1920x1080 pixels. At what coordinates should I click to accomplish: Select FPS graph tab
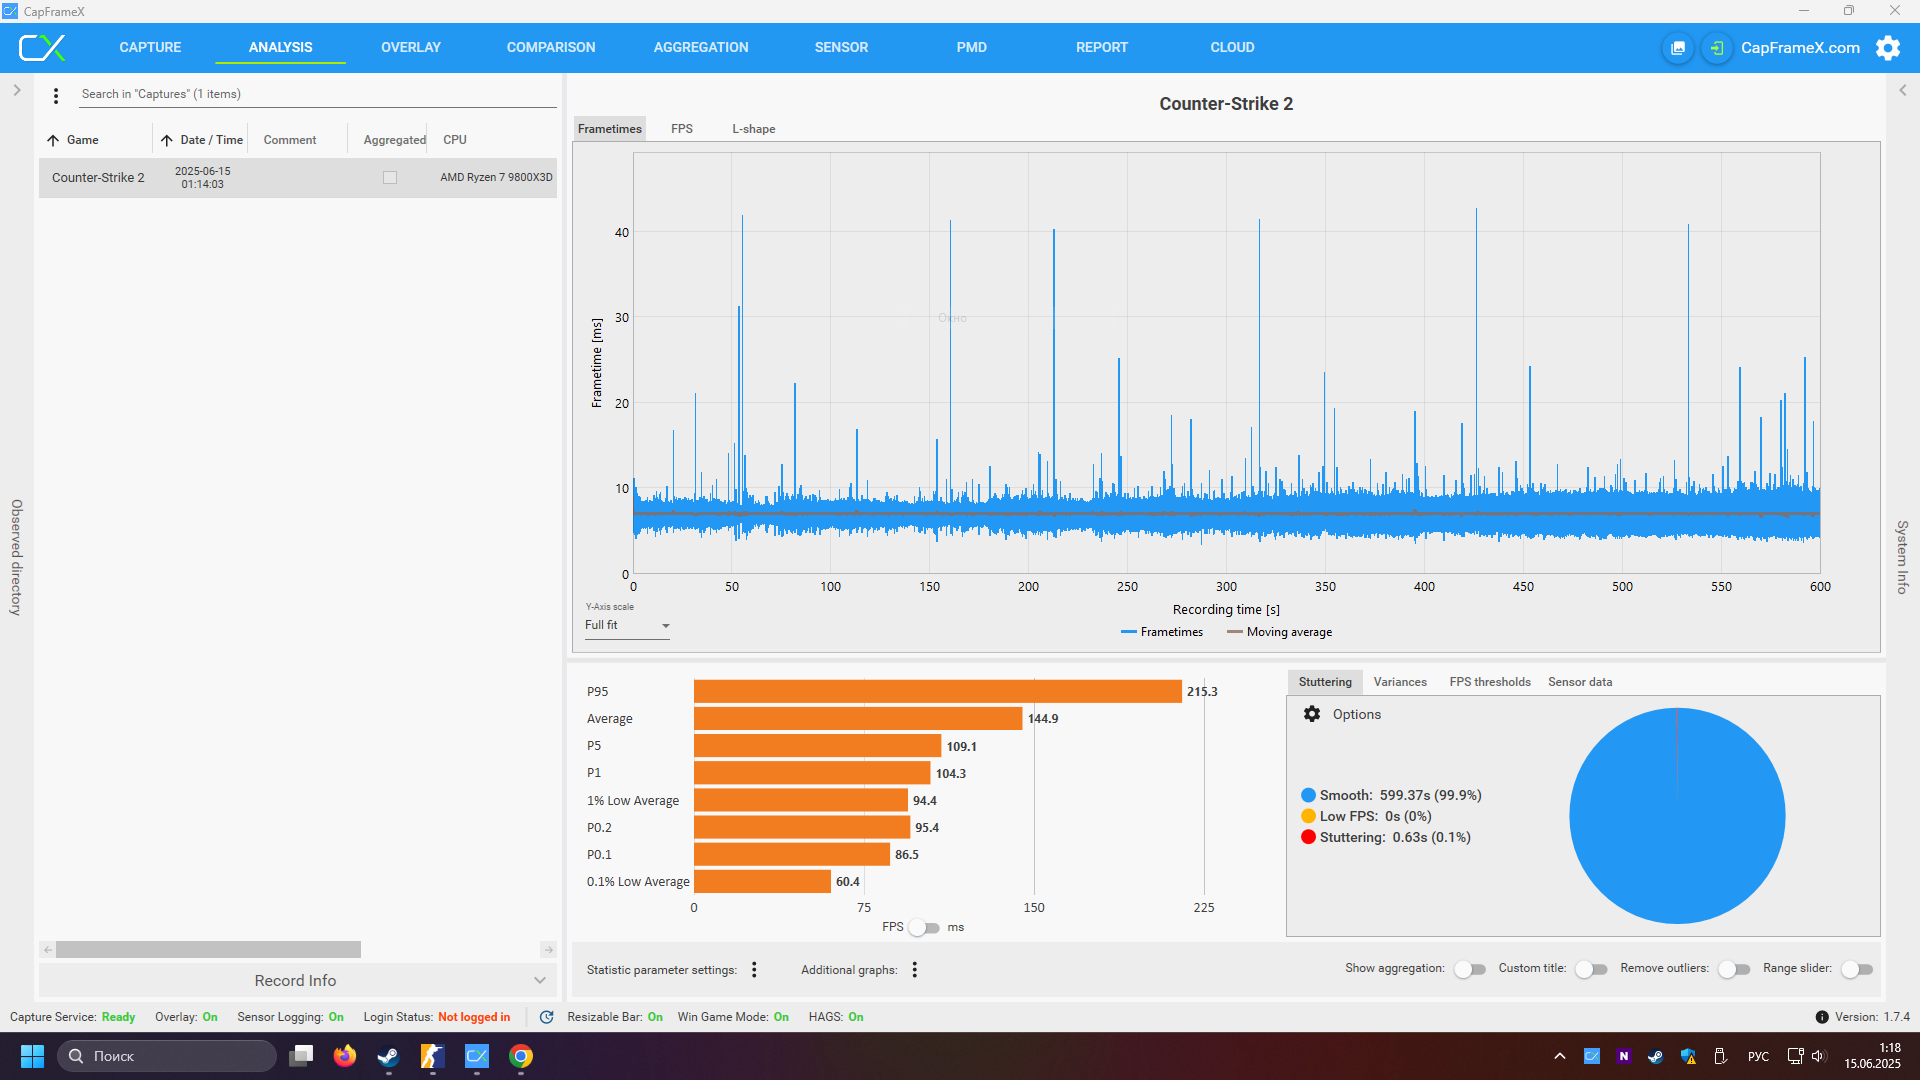[x=682, y=129]
